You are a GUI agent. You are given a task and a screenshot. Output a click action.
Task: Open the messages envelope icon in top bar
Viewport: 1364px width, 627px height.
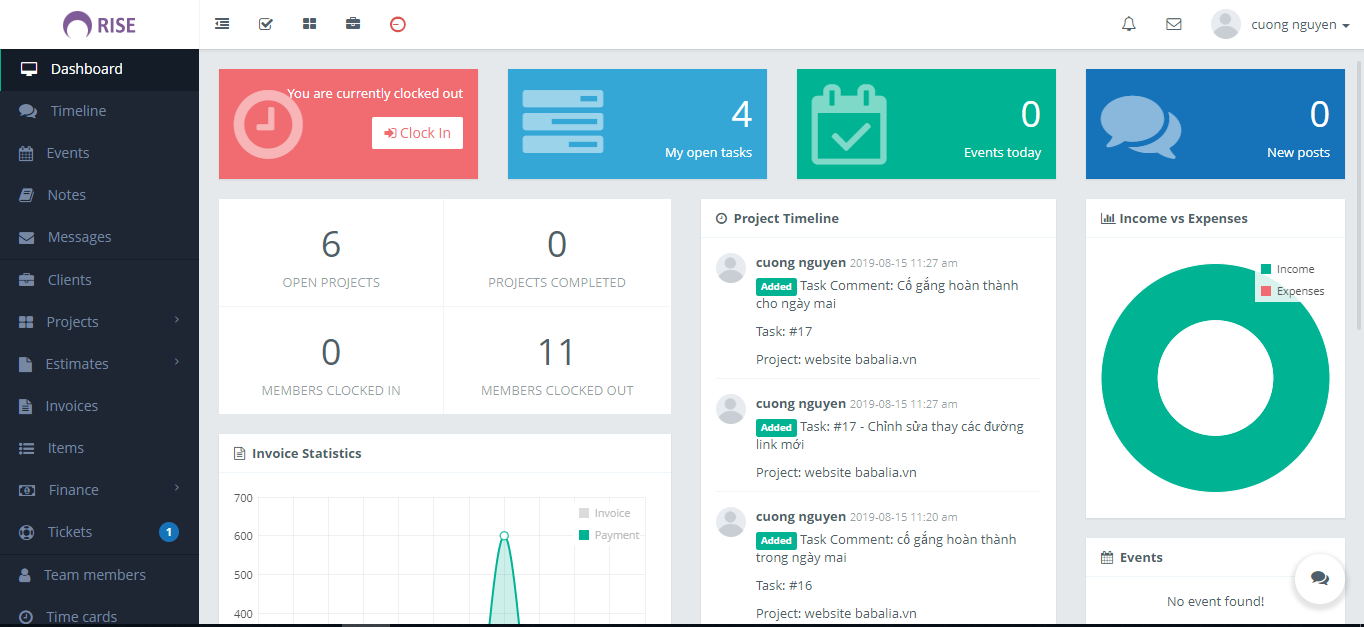(x=1174, y=24)
